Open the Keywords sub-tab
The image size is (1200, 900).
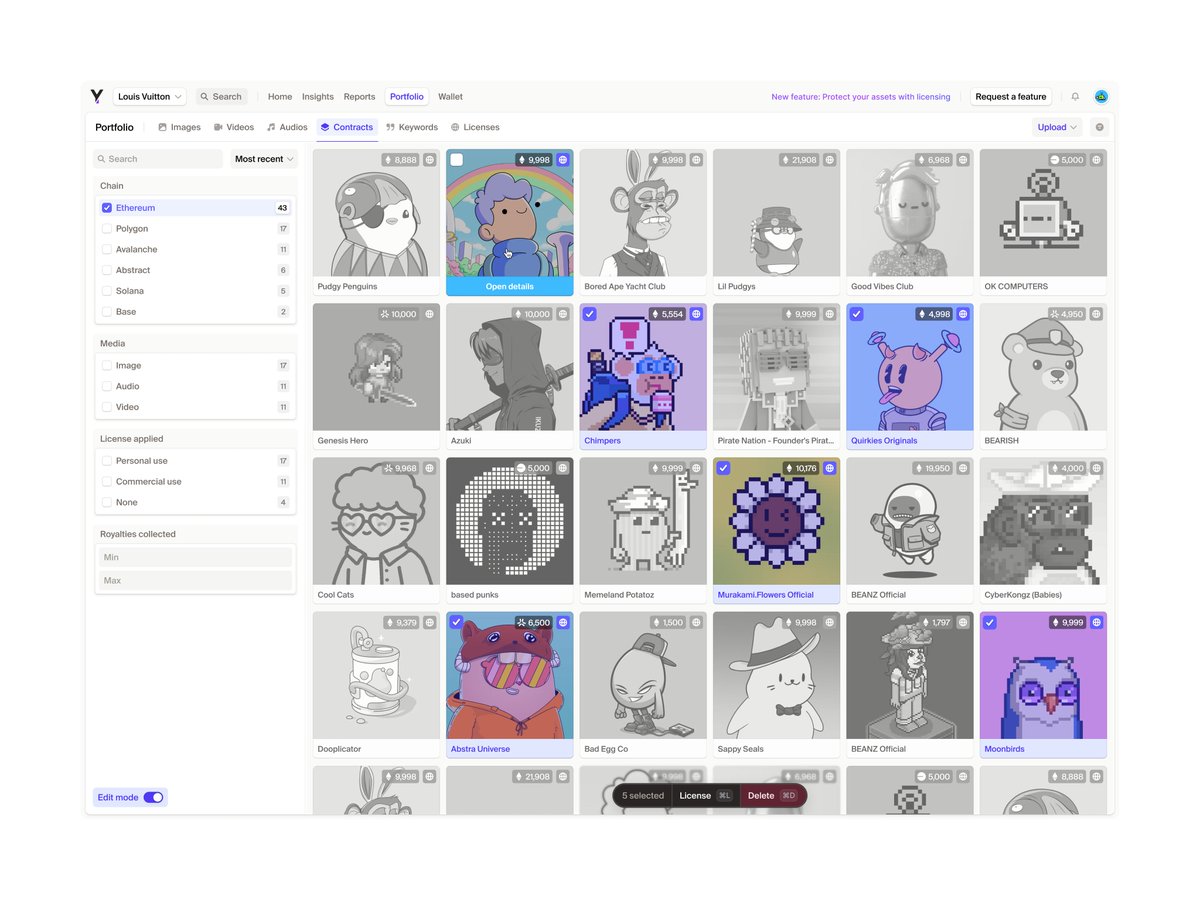[412, 127]
